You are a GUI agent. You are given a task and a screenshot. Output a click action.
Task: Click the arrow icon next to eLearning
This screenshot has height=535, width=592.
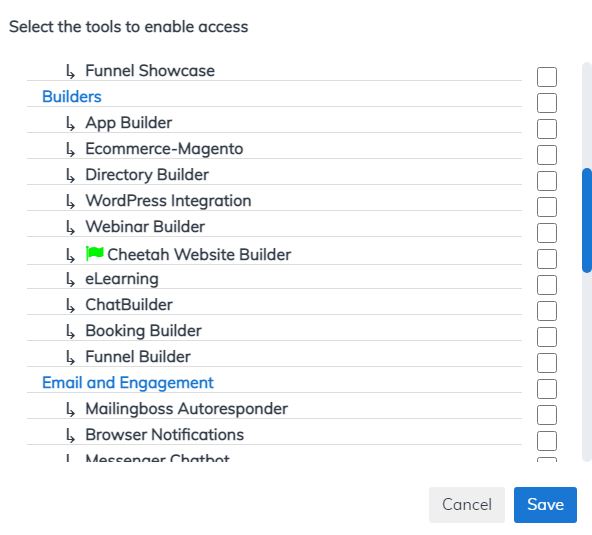tap(71, 280)
